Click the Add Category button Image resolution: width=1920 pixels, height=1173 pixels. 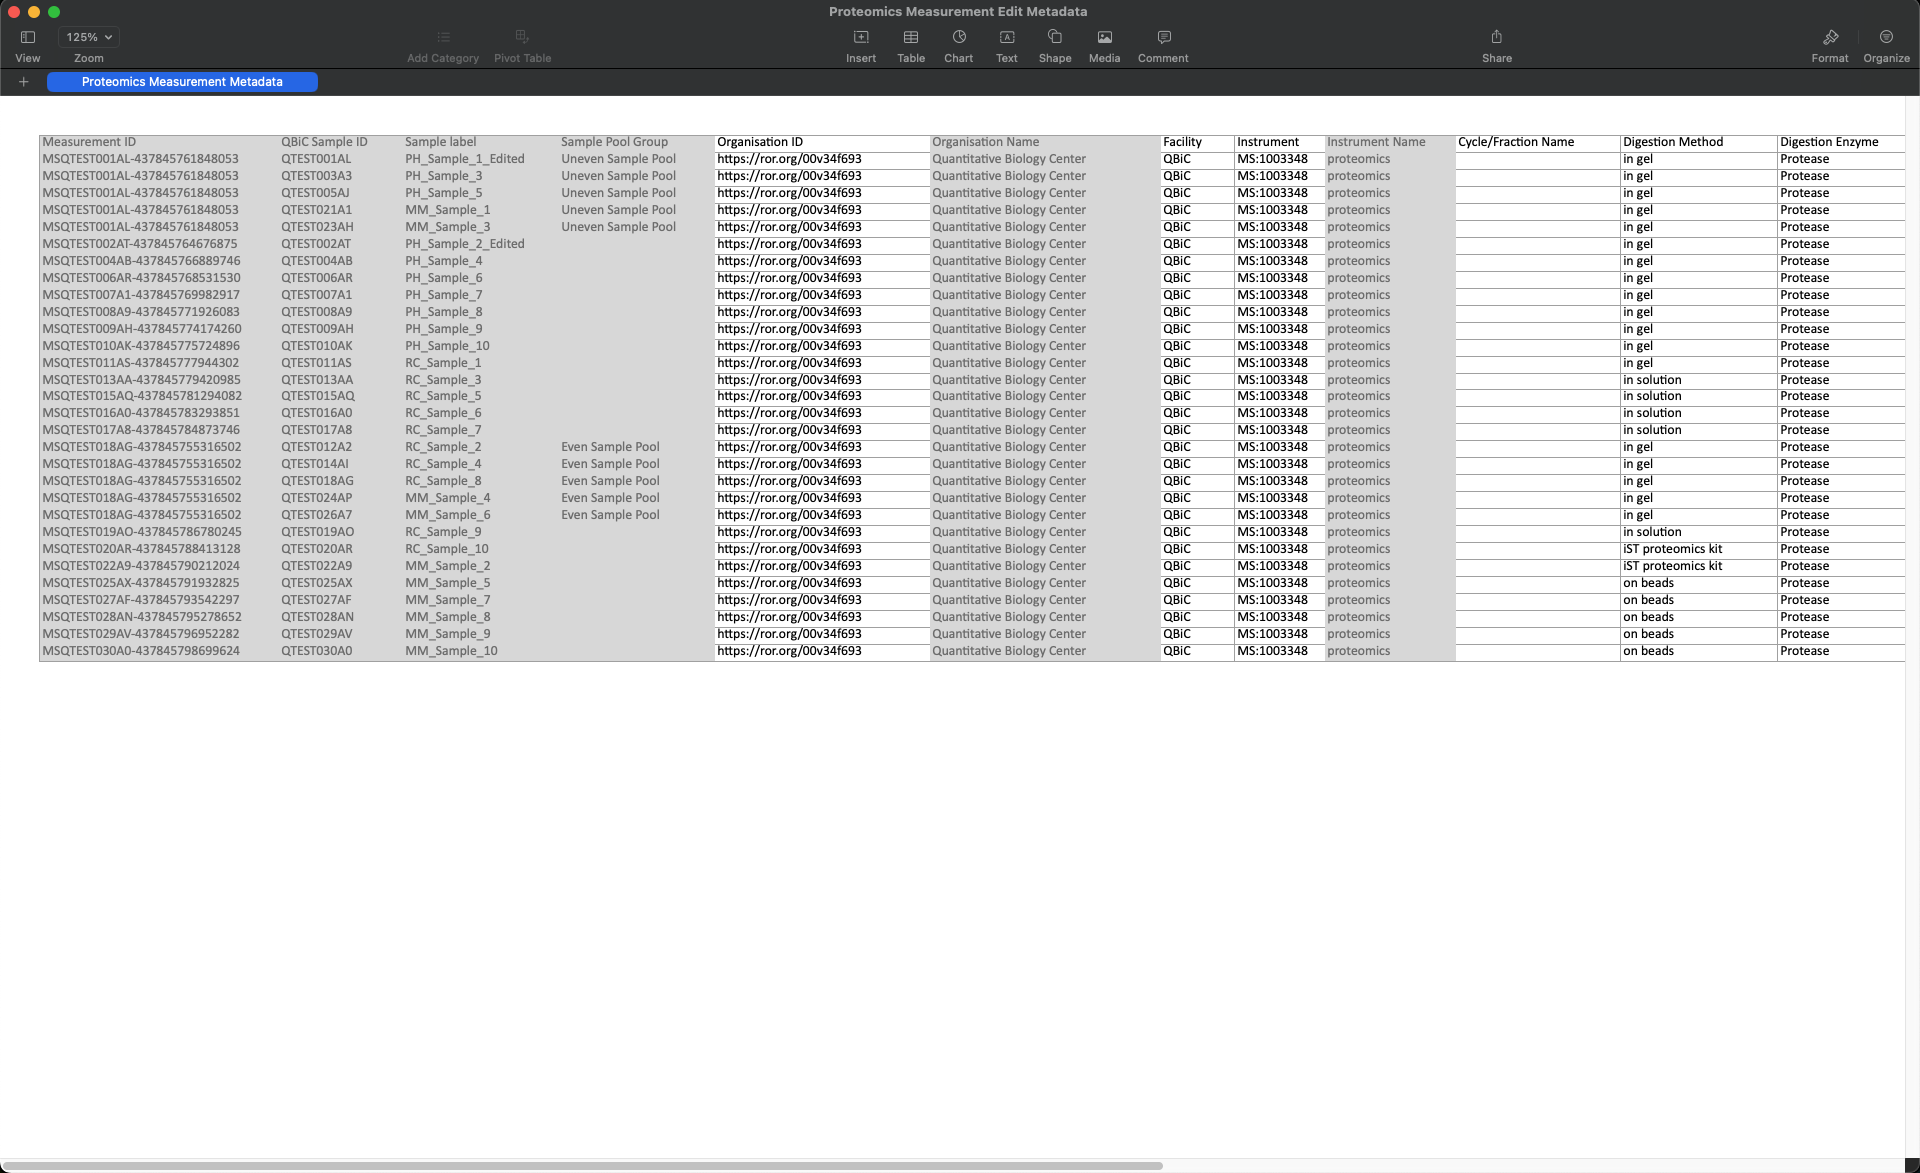tap(442, 45)
